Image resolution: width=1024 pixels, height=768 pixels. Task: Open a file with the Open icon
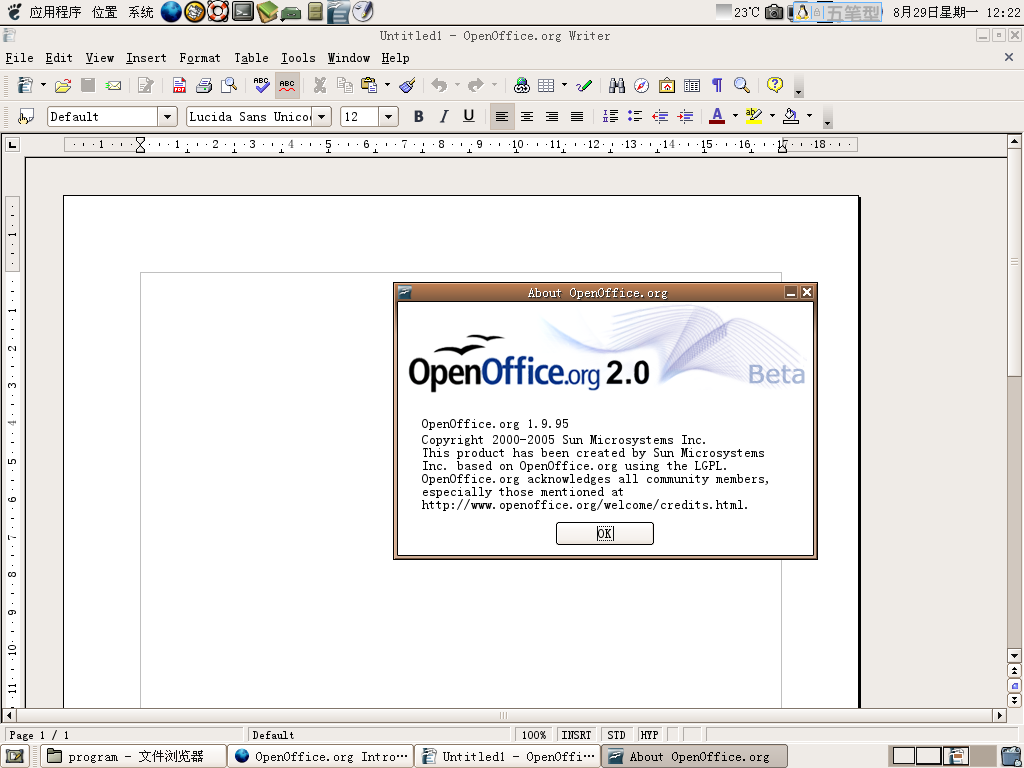(63, 85)
